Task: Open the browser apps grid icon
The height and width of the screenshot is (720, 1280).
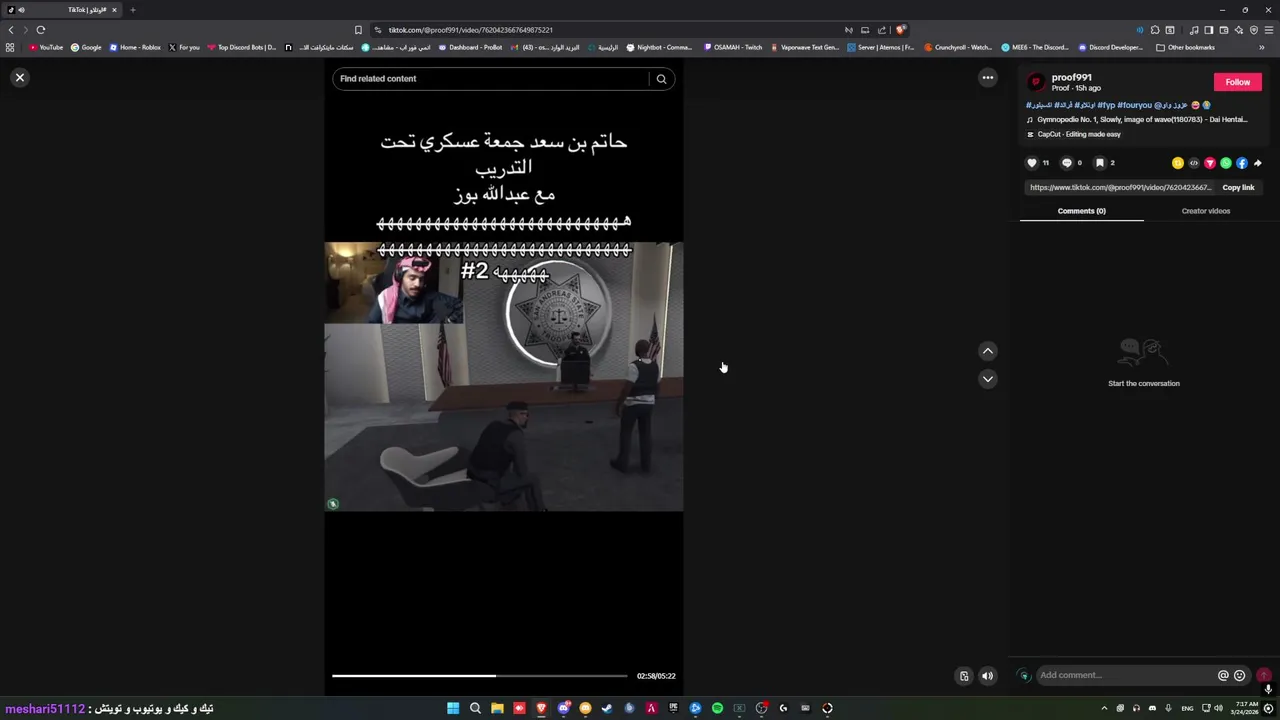Action: (x=10, y=47)
